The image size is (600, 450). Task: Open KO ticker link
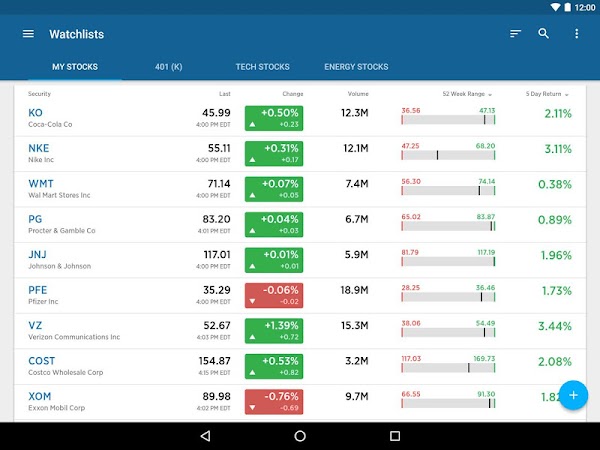point(35,113)
